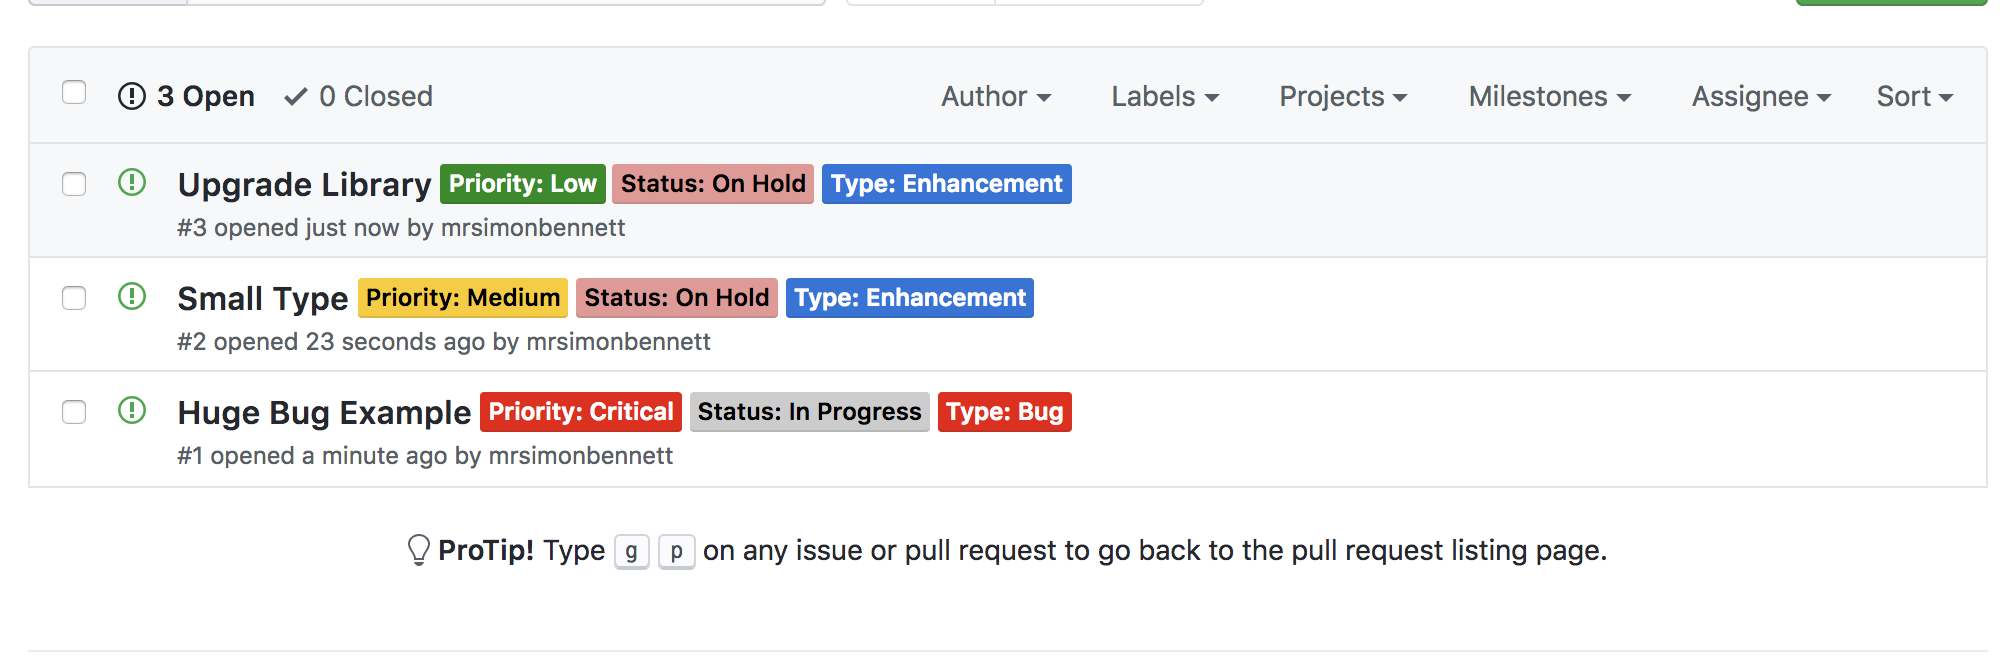Click the 'p' keyboard key icon
This screenshot has width=2016, height=658.
click(x=677, y=551)
